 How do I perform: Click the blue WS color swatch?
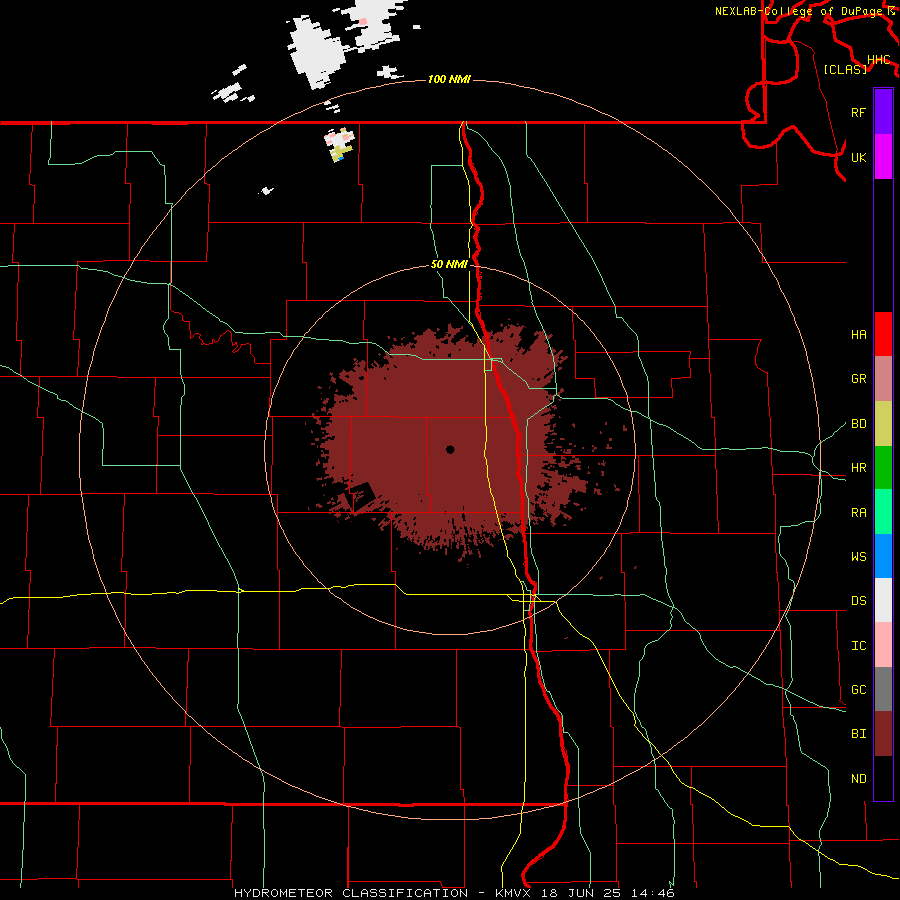883,556
